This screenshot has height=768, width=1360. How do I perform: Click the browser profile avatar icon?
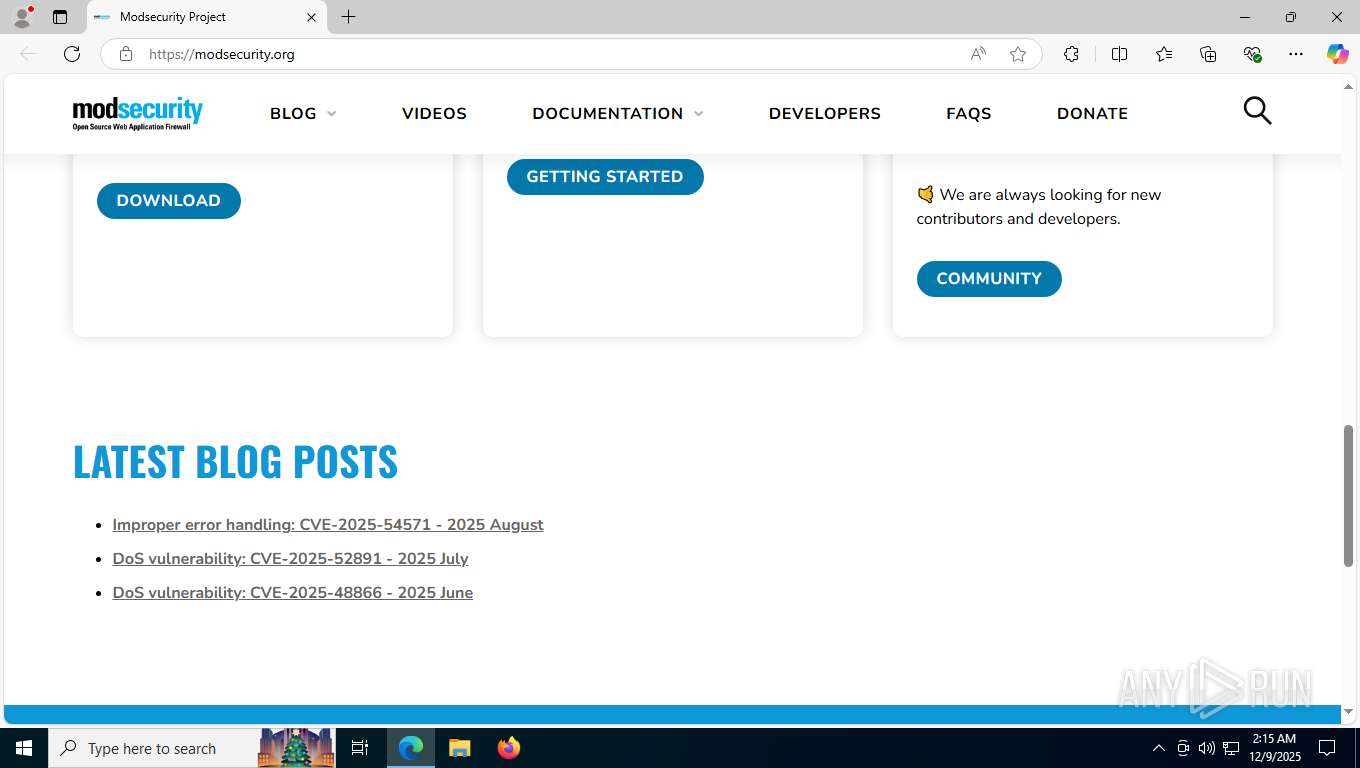(x=22, y=17)
